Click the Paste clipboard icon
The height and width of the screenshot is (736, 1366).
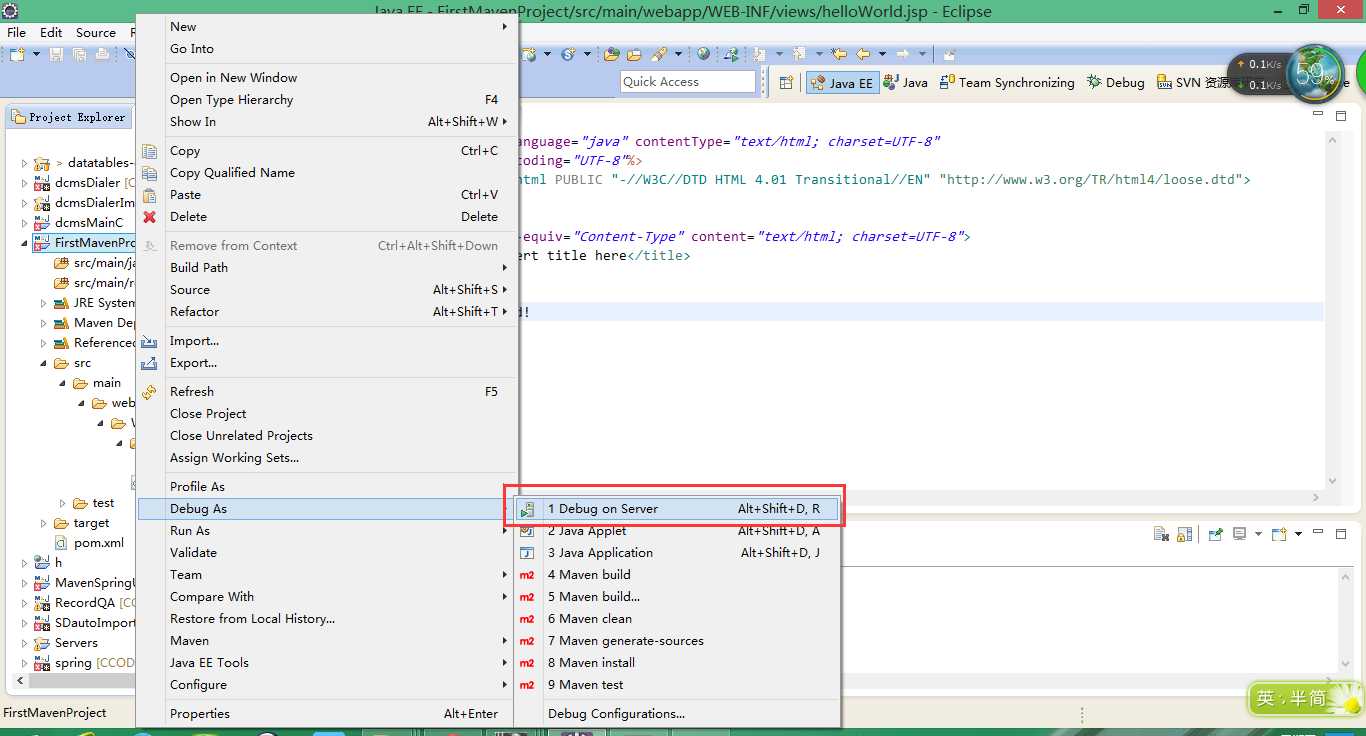click(x=150, y=195)
